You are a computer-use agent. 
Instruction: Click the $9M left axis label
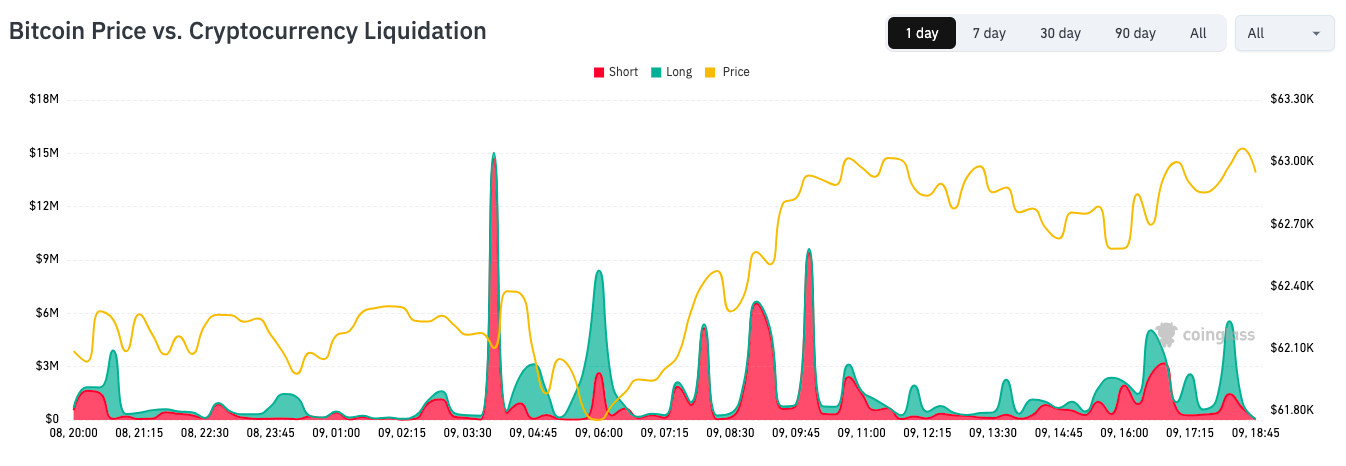(x=47, y=259)
